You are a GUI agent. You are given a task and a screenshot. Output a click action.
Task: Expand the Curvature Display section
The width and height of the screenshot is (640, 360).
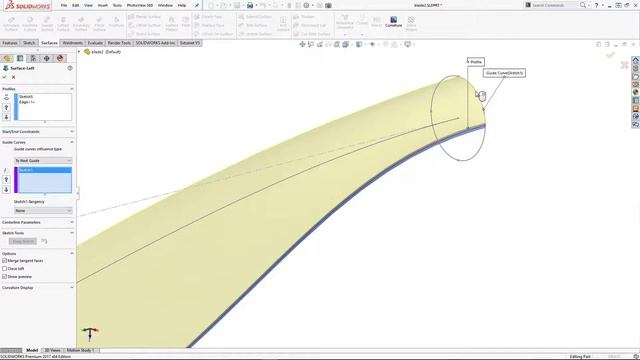pos(72,287)
